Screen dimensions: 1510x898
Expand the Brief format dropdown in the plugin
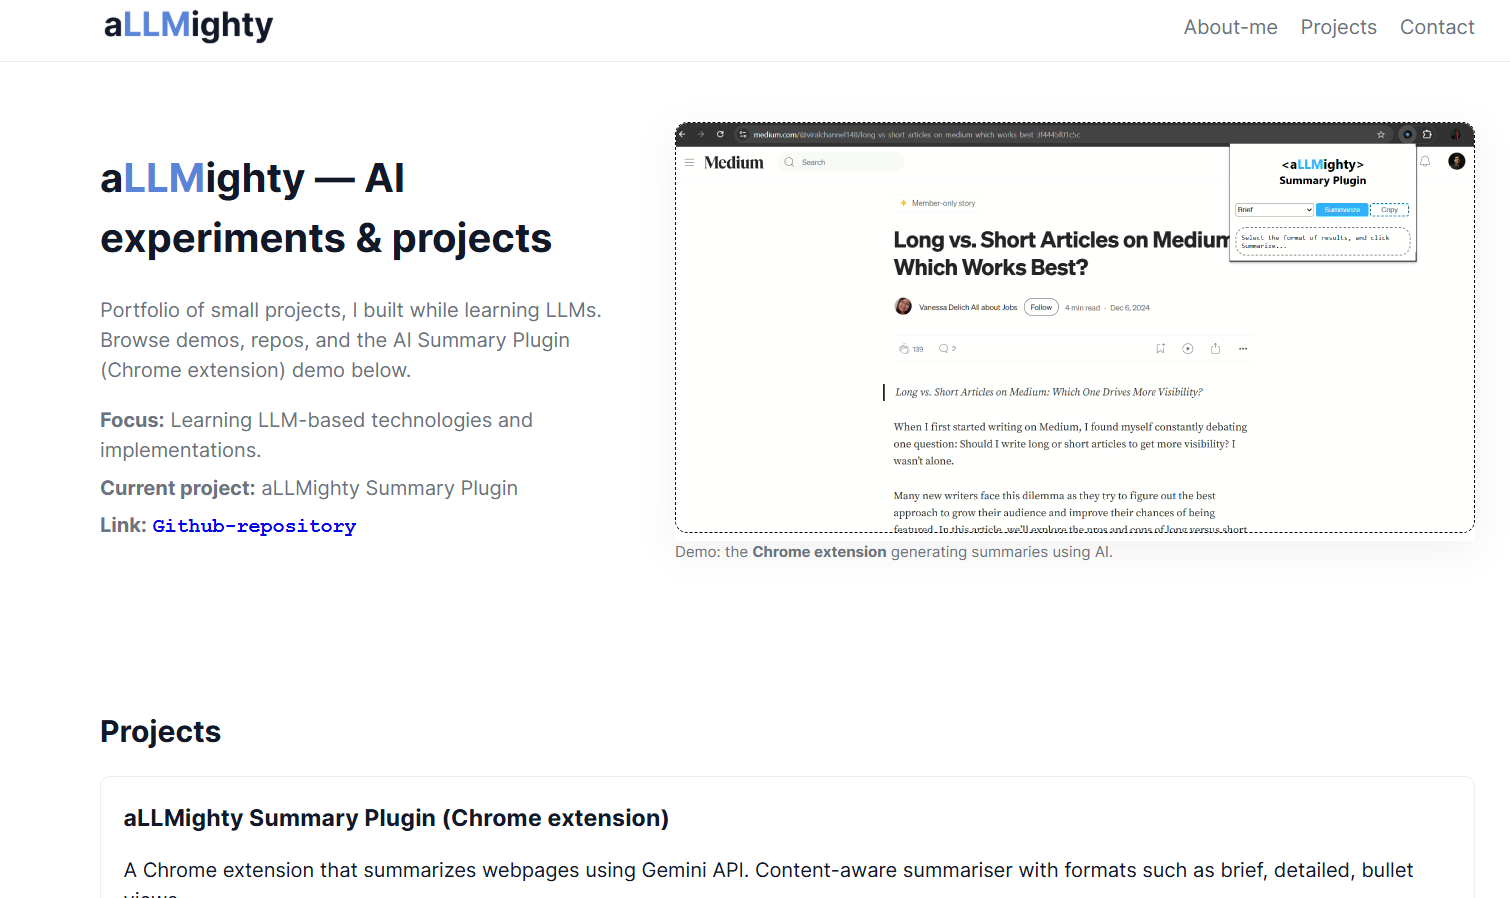coord(1274,210)
